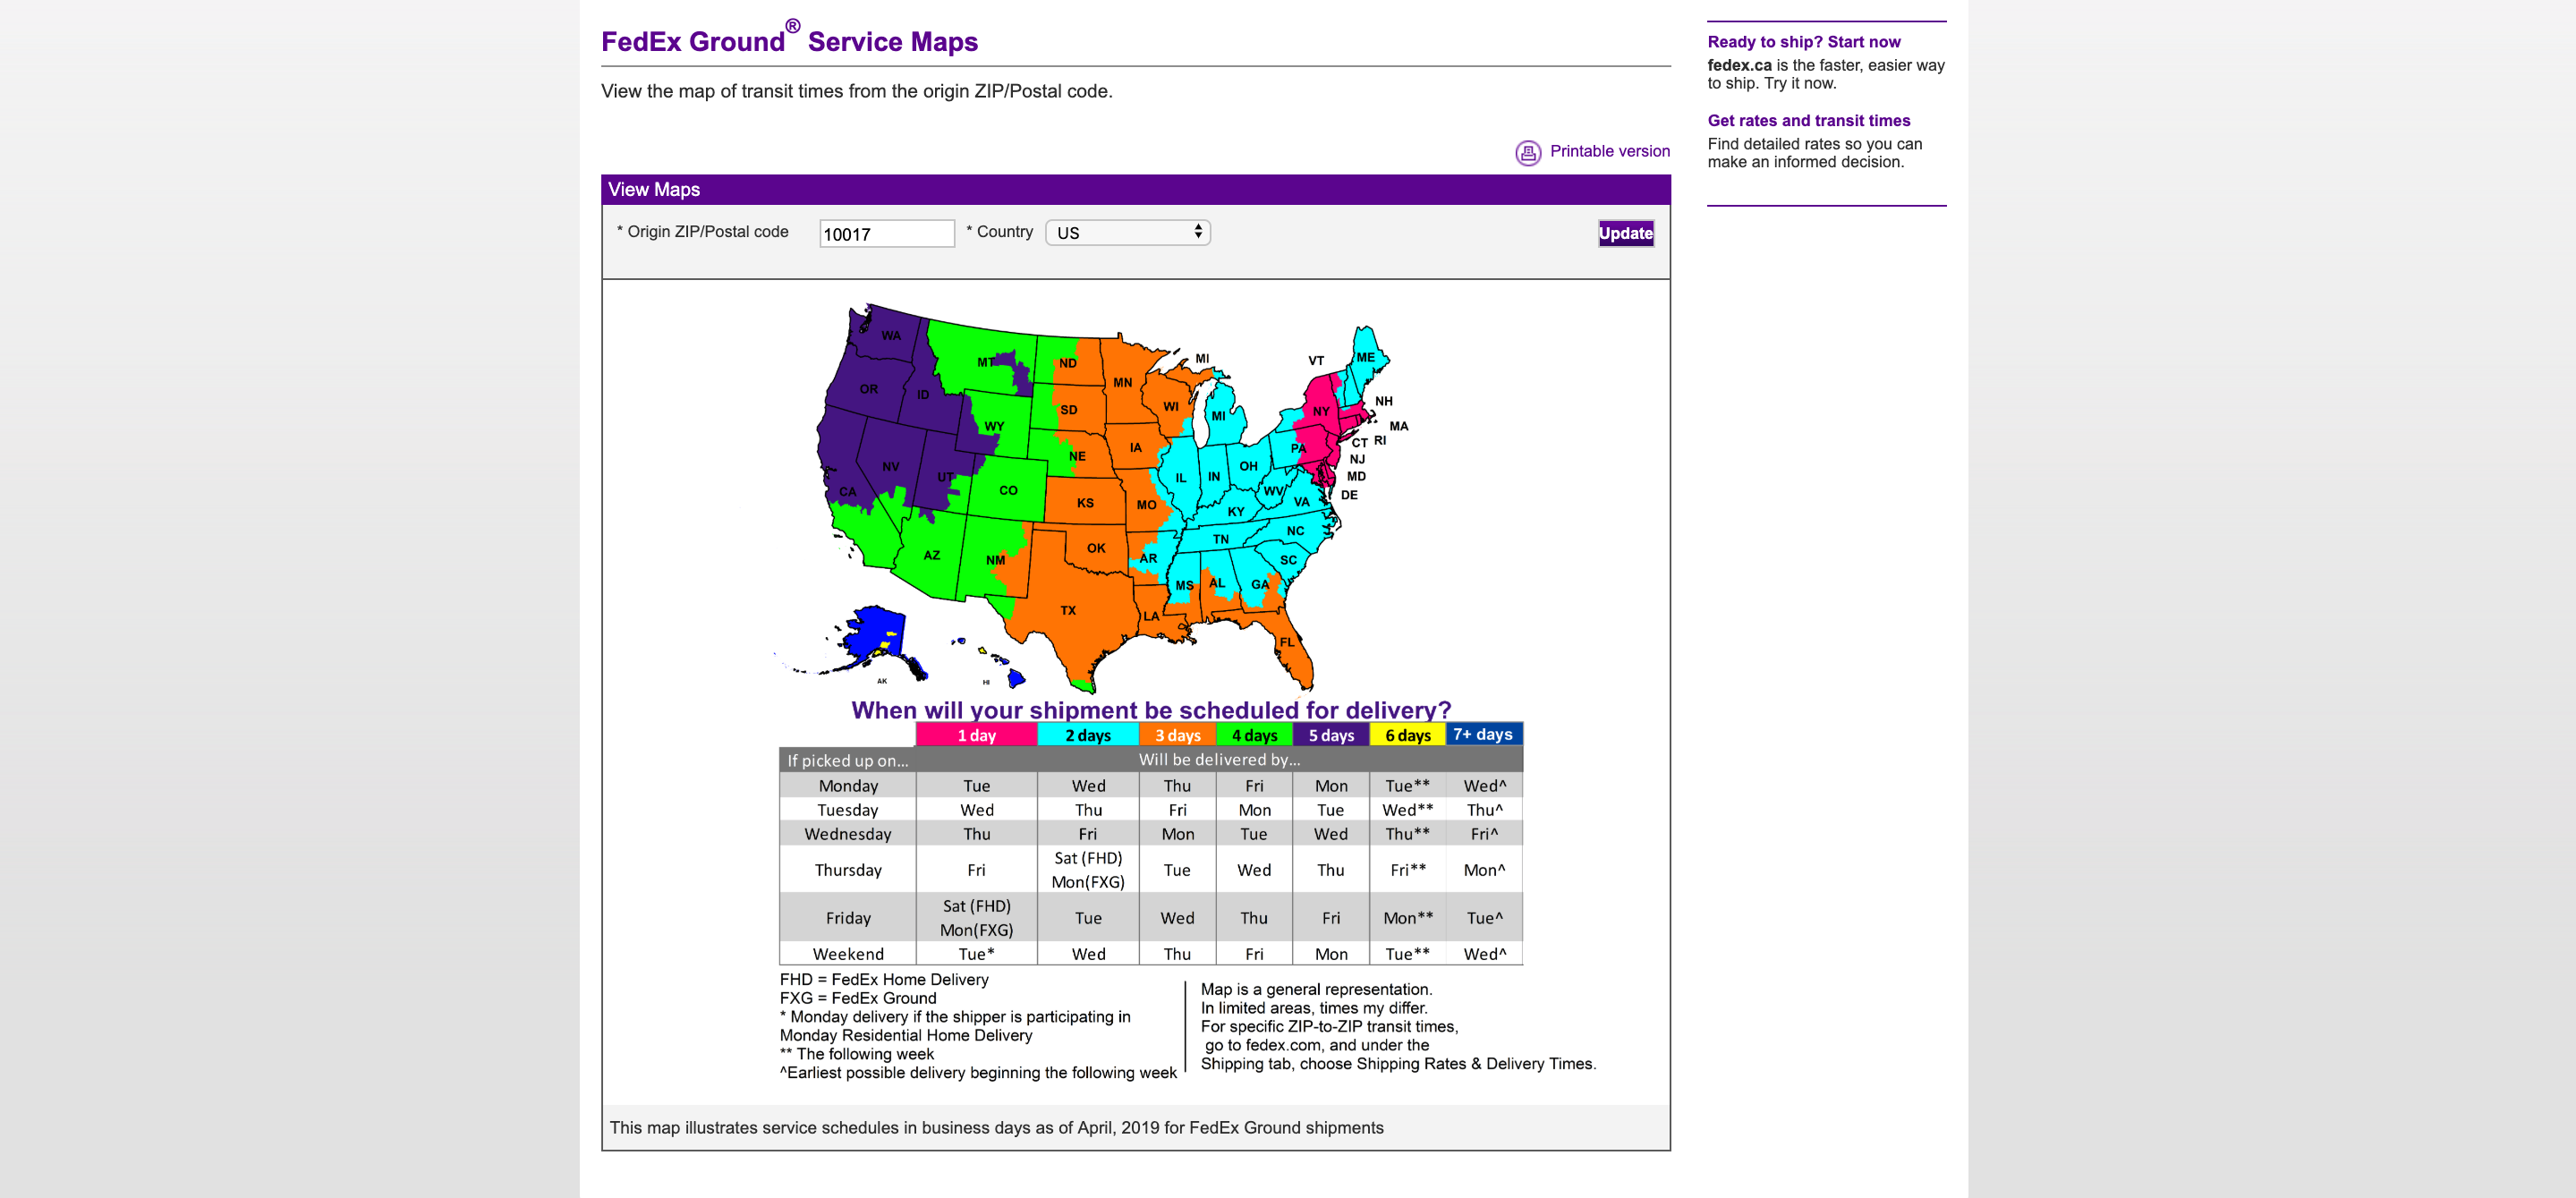The image size is (2576, 1198).
Task: Click the printer icon for printable version
Action: pyautogui.click(x=1525, y=149)
